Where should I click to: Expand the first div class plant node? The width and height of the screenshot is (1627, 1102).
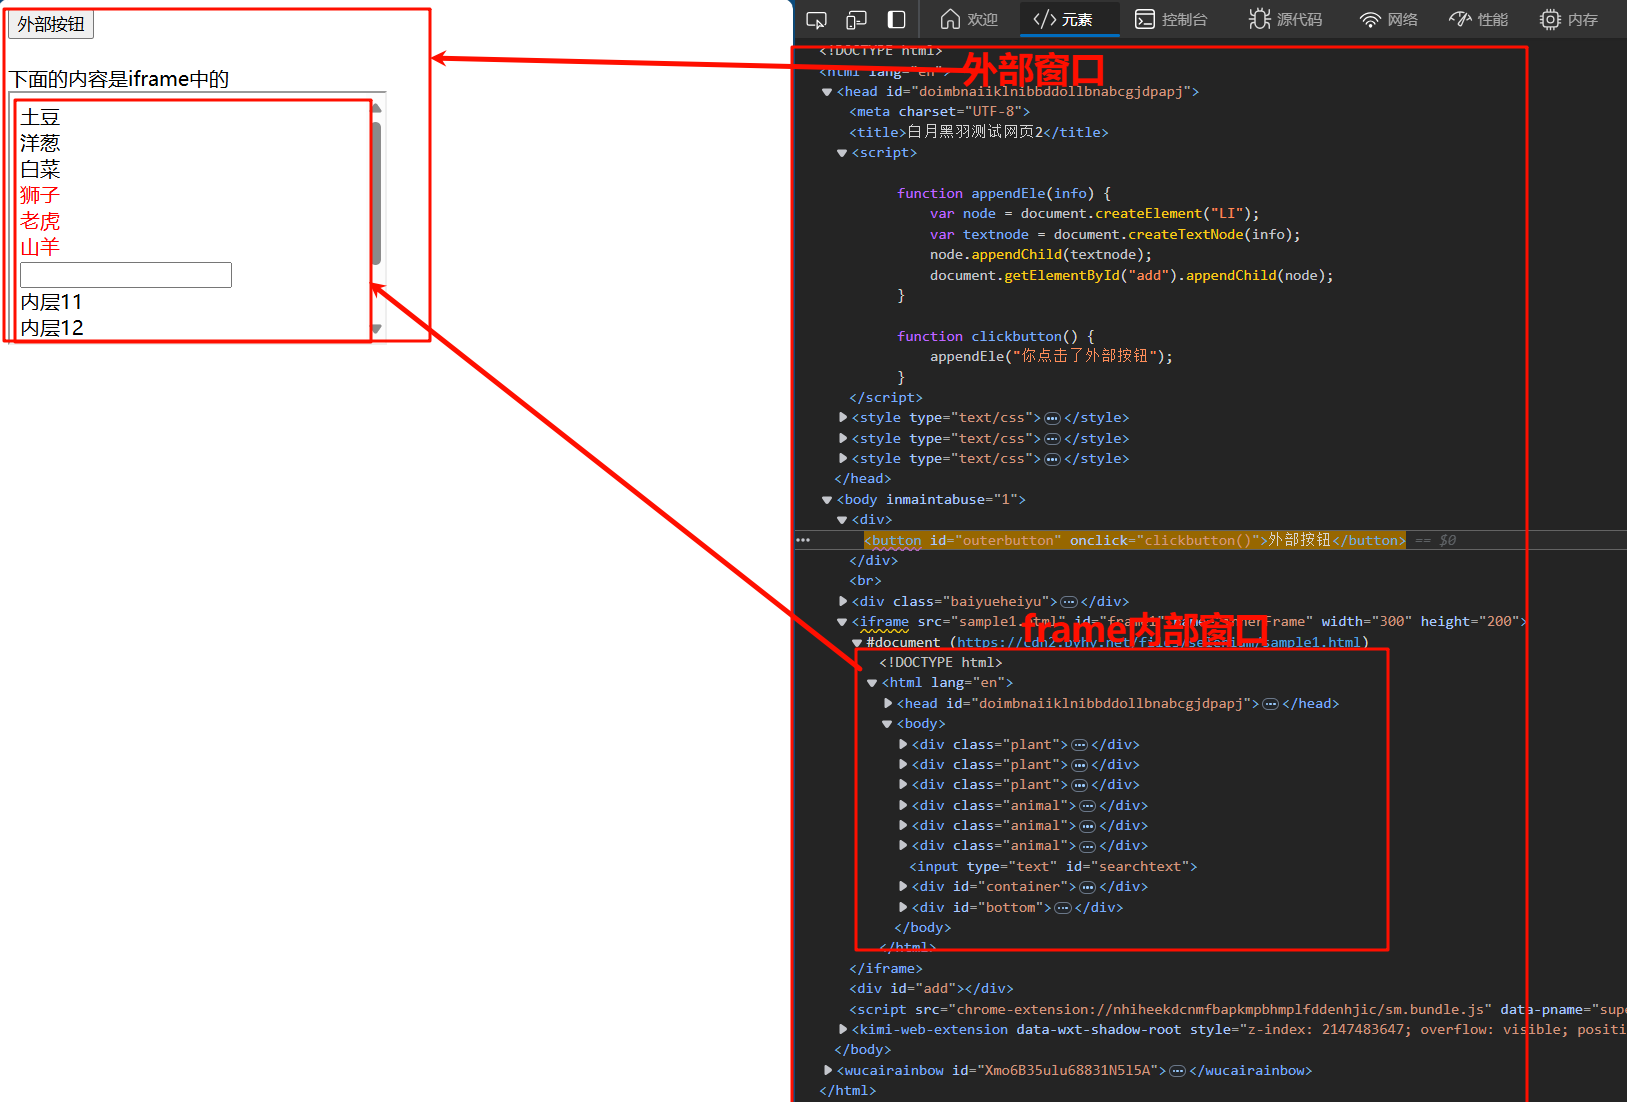click(903, 745)
